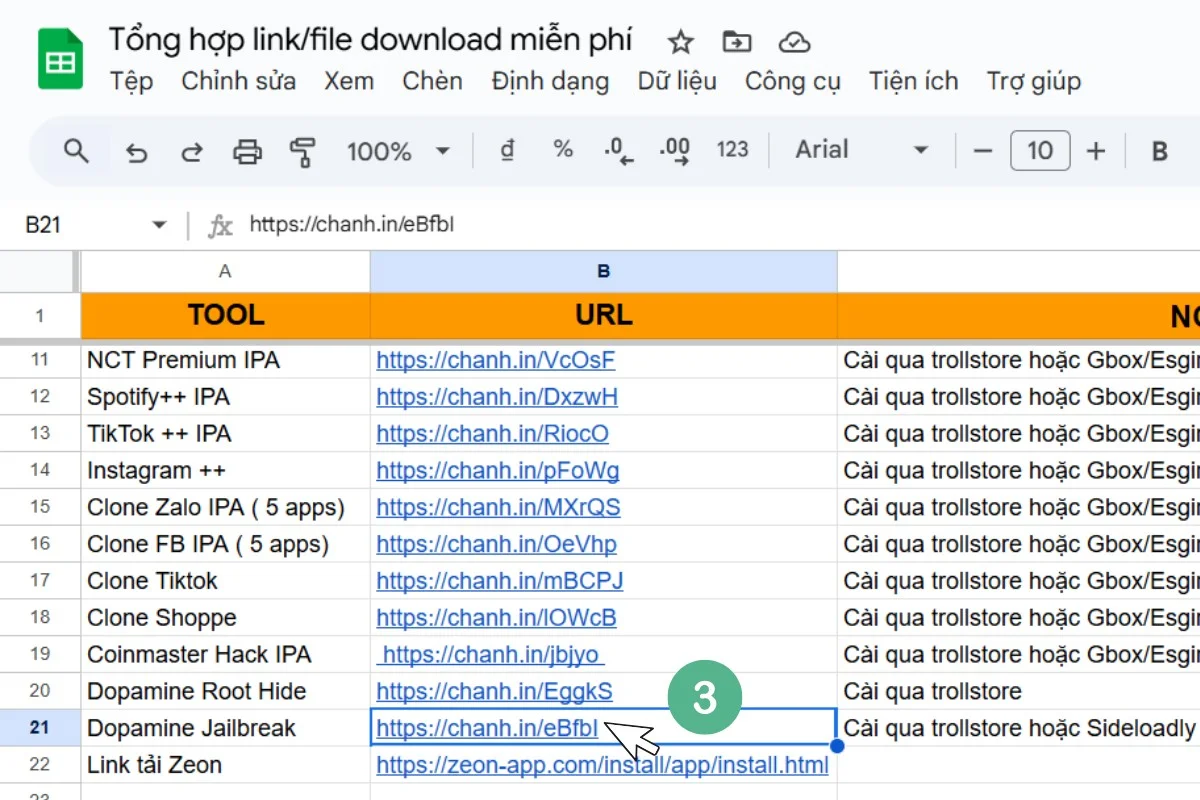The width and height of the screenshot is (1200, 800).
Task: Check the cloud save status icon
Action: pos(794,42)
